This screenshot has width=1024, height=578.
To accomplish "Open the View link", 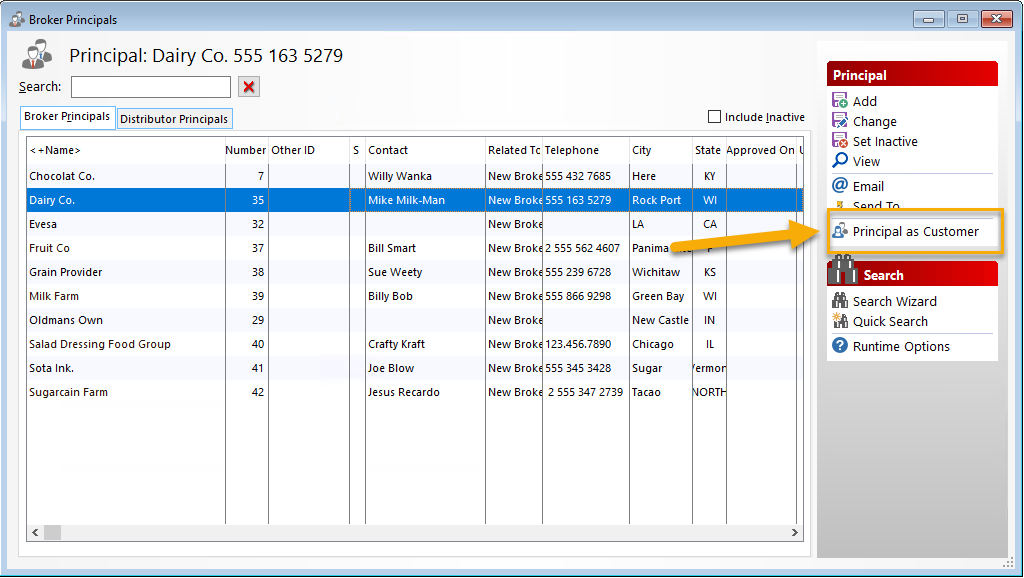I will (866, 161).
